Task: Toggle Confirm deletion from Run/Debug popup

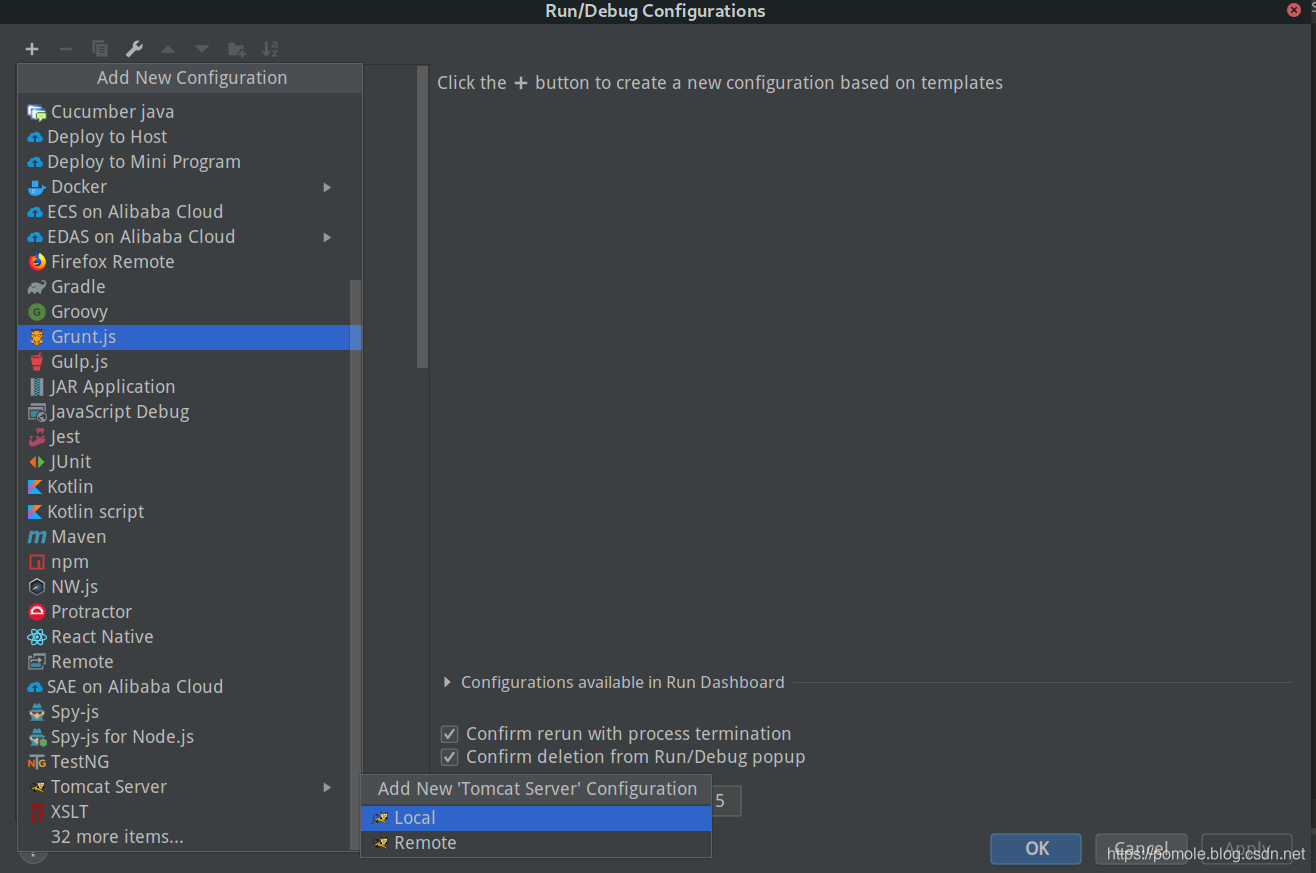Action: [x=450, y=757]
